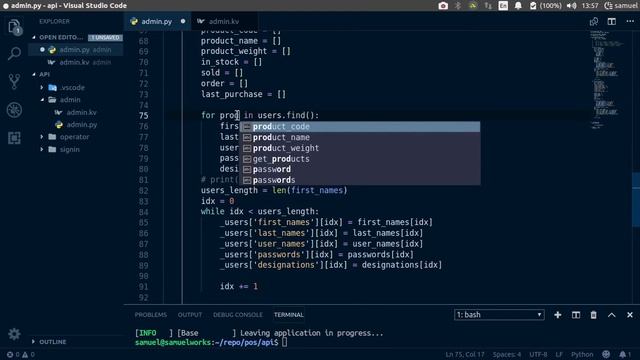Open editor More Actions ellipsis

pyautogui.click(x=630, y=22)
